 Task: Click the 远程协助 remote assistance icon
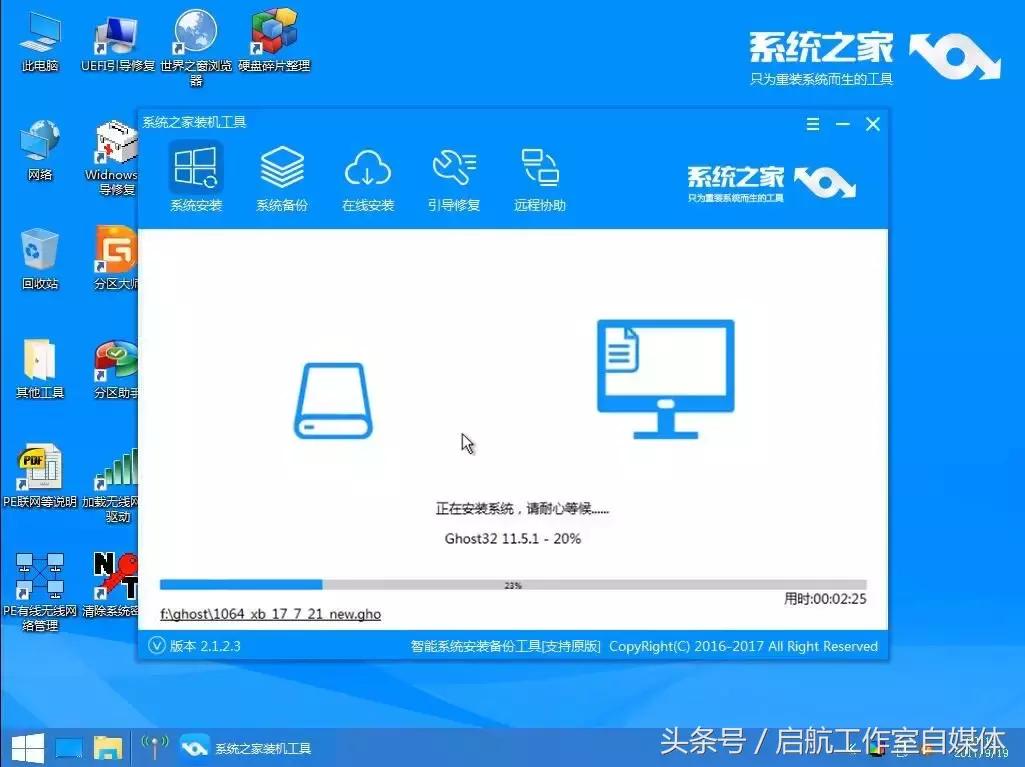[x=539, y=177]
